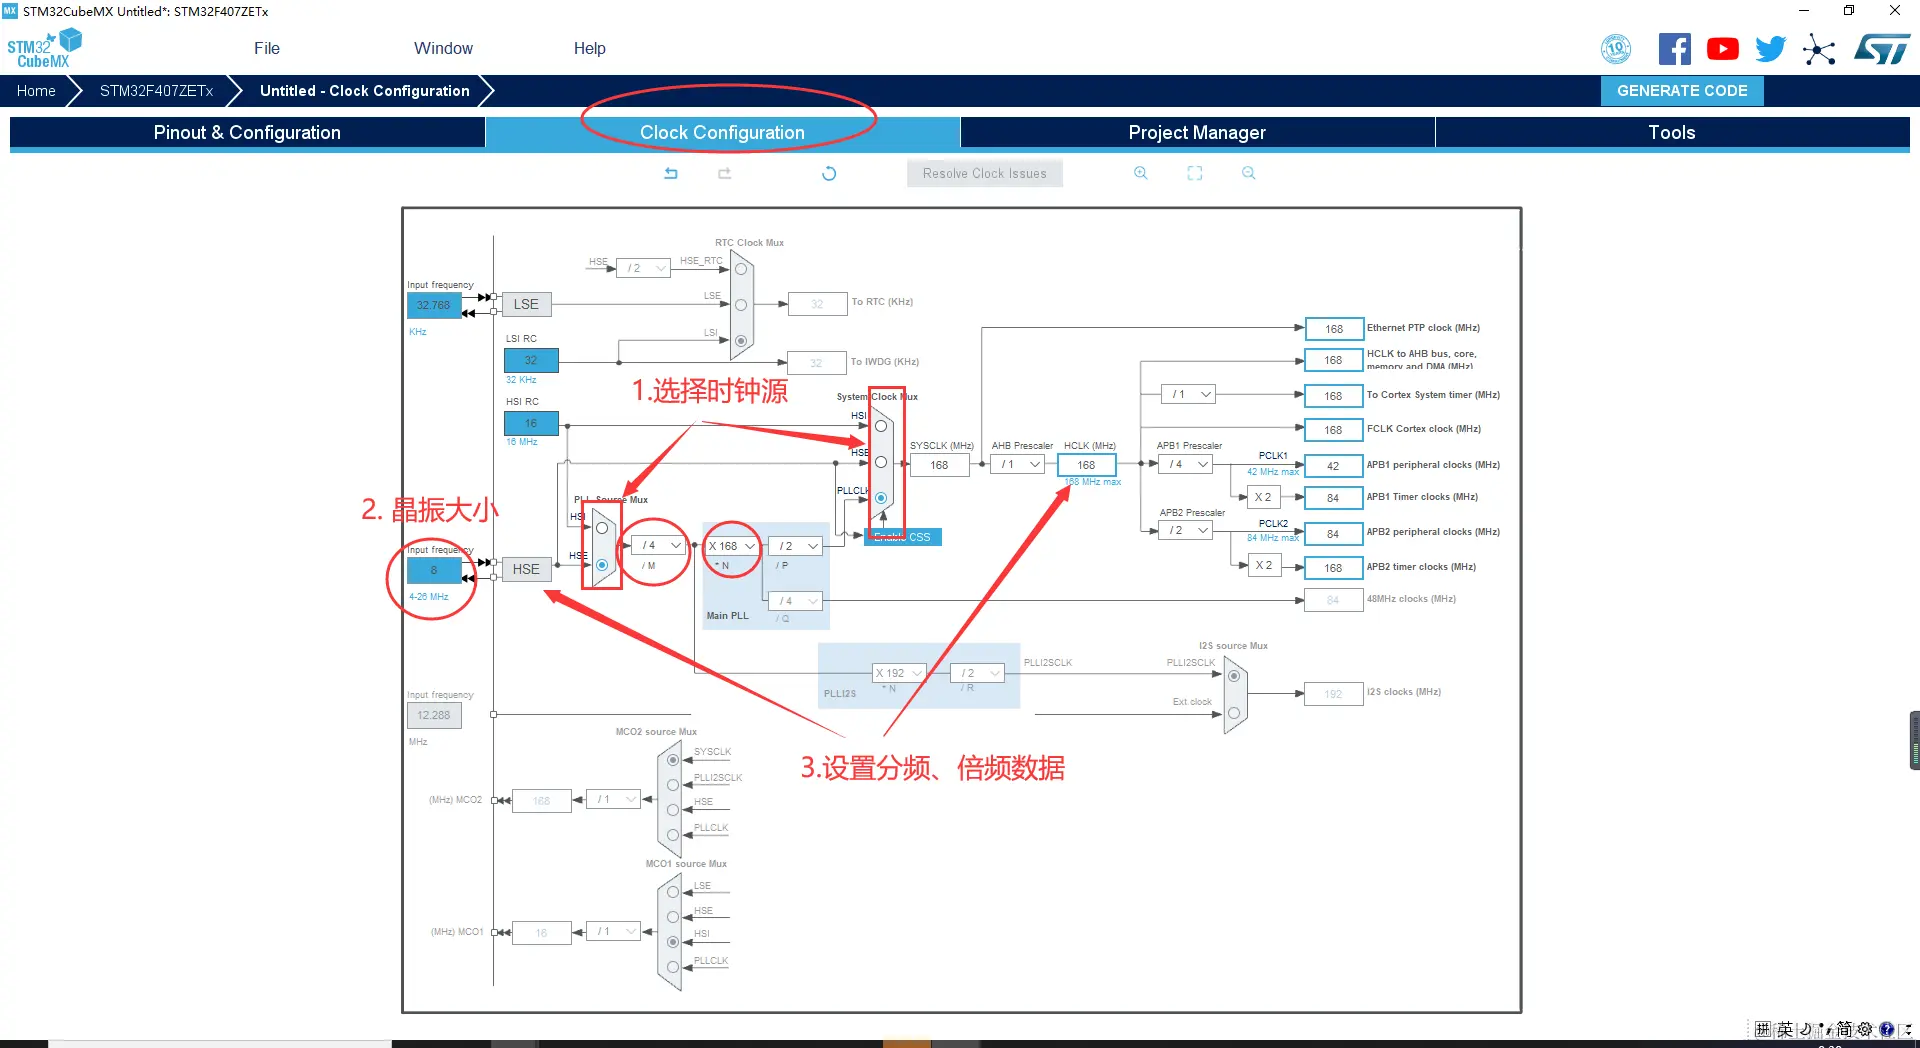
Task: Open the ST YouTube channel icon
Action: (1722, 48)
